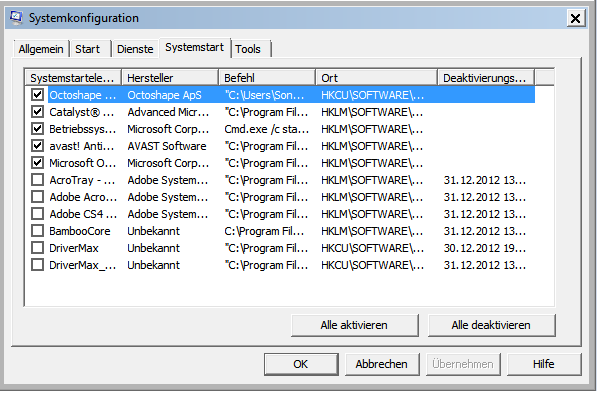Sort by Hersteller column header

[170, 78]
